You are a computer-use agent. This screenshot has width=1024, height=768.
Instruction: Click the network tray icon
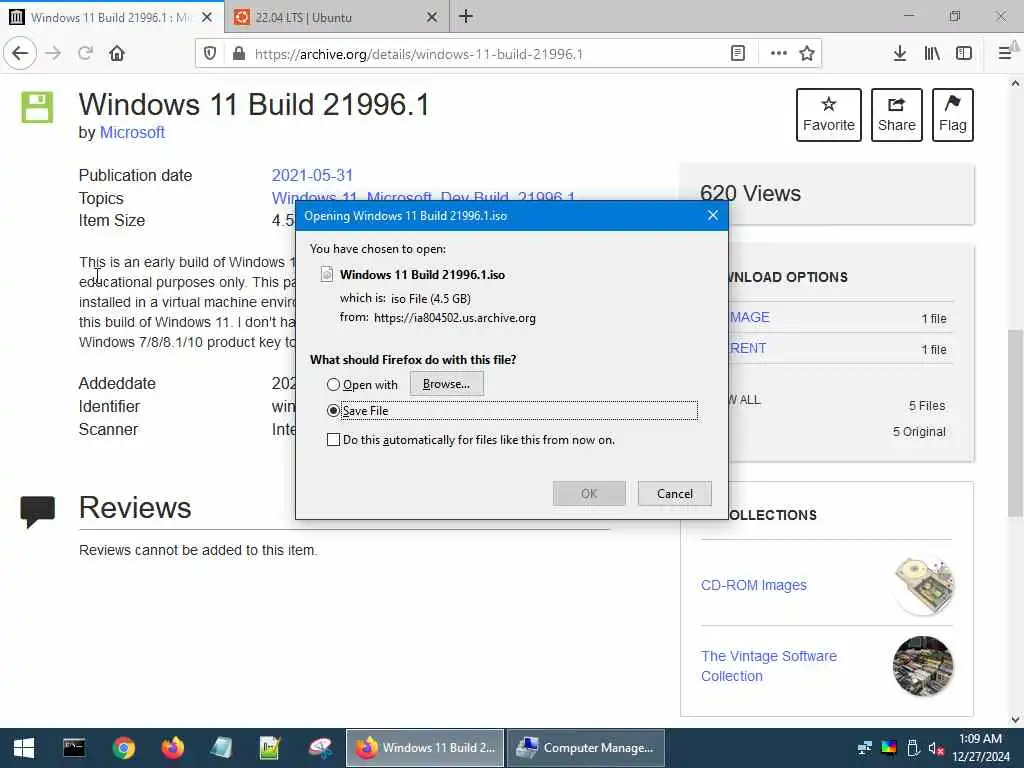coord(865,748)
